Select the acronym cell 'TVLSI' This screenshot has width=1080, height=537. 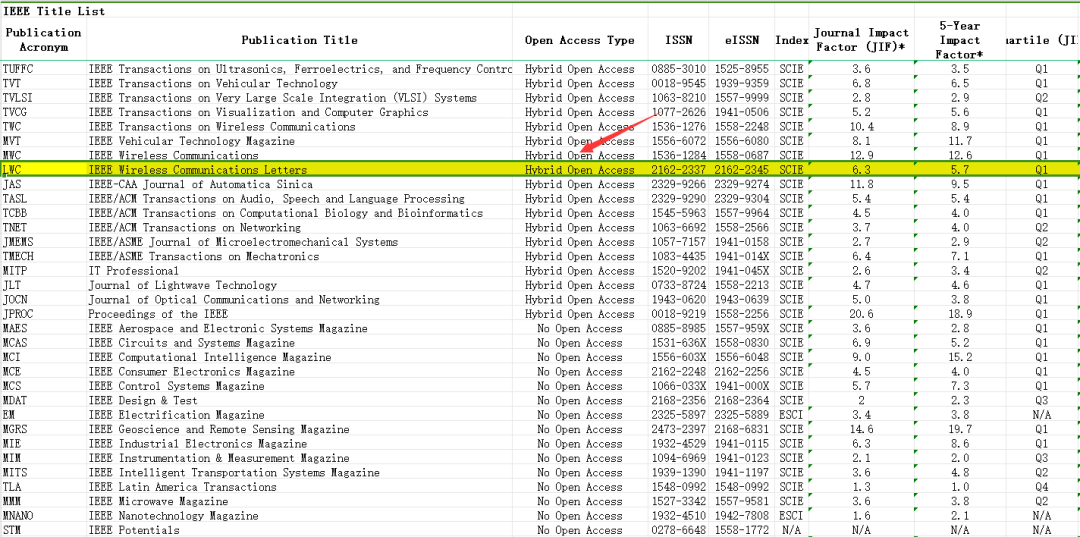43,98
